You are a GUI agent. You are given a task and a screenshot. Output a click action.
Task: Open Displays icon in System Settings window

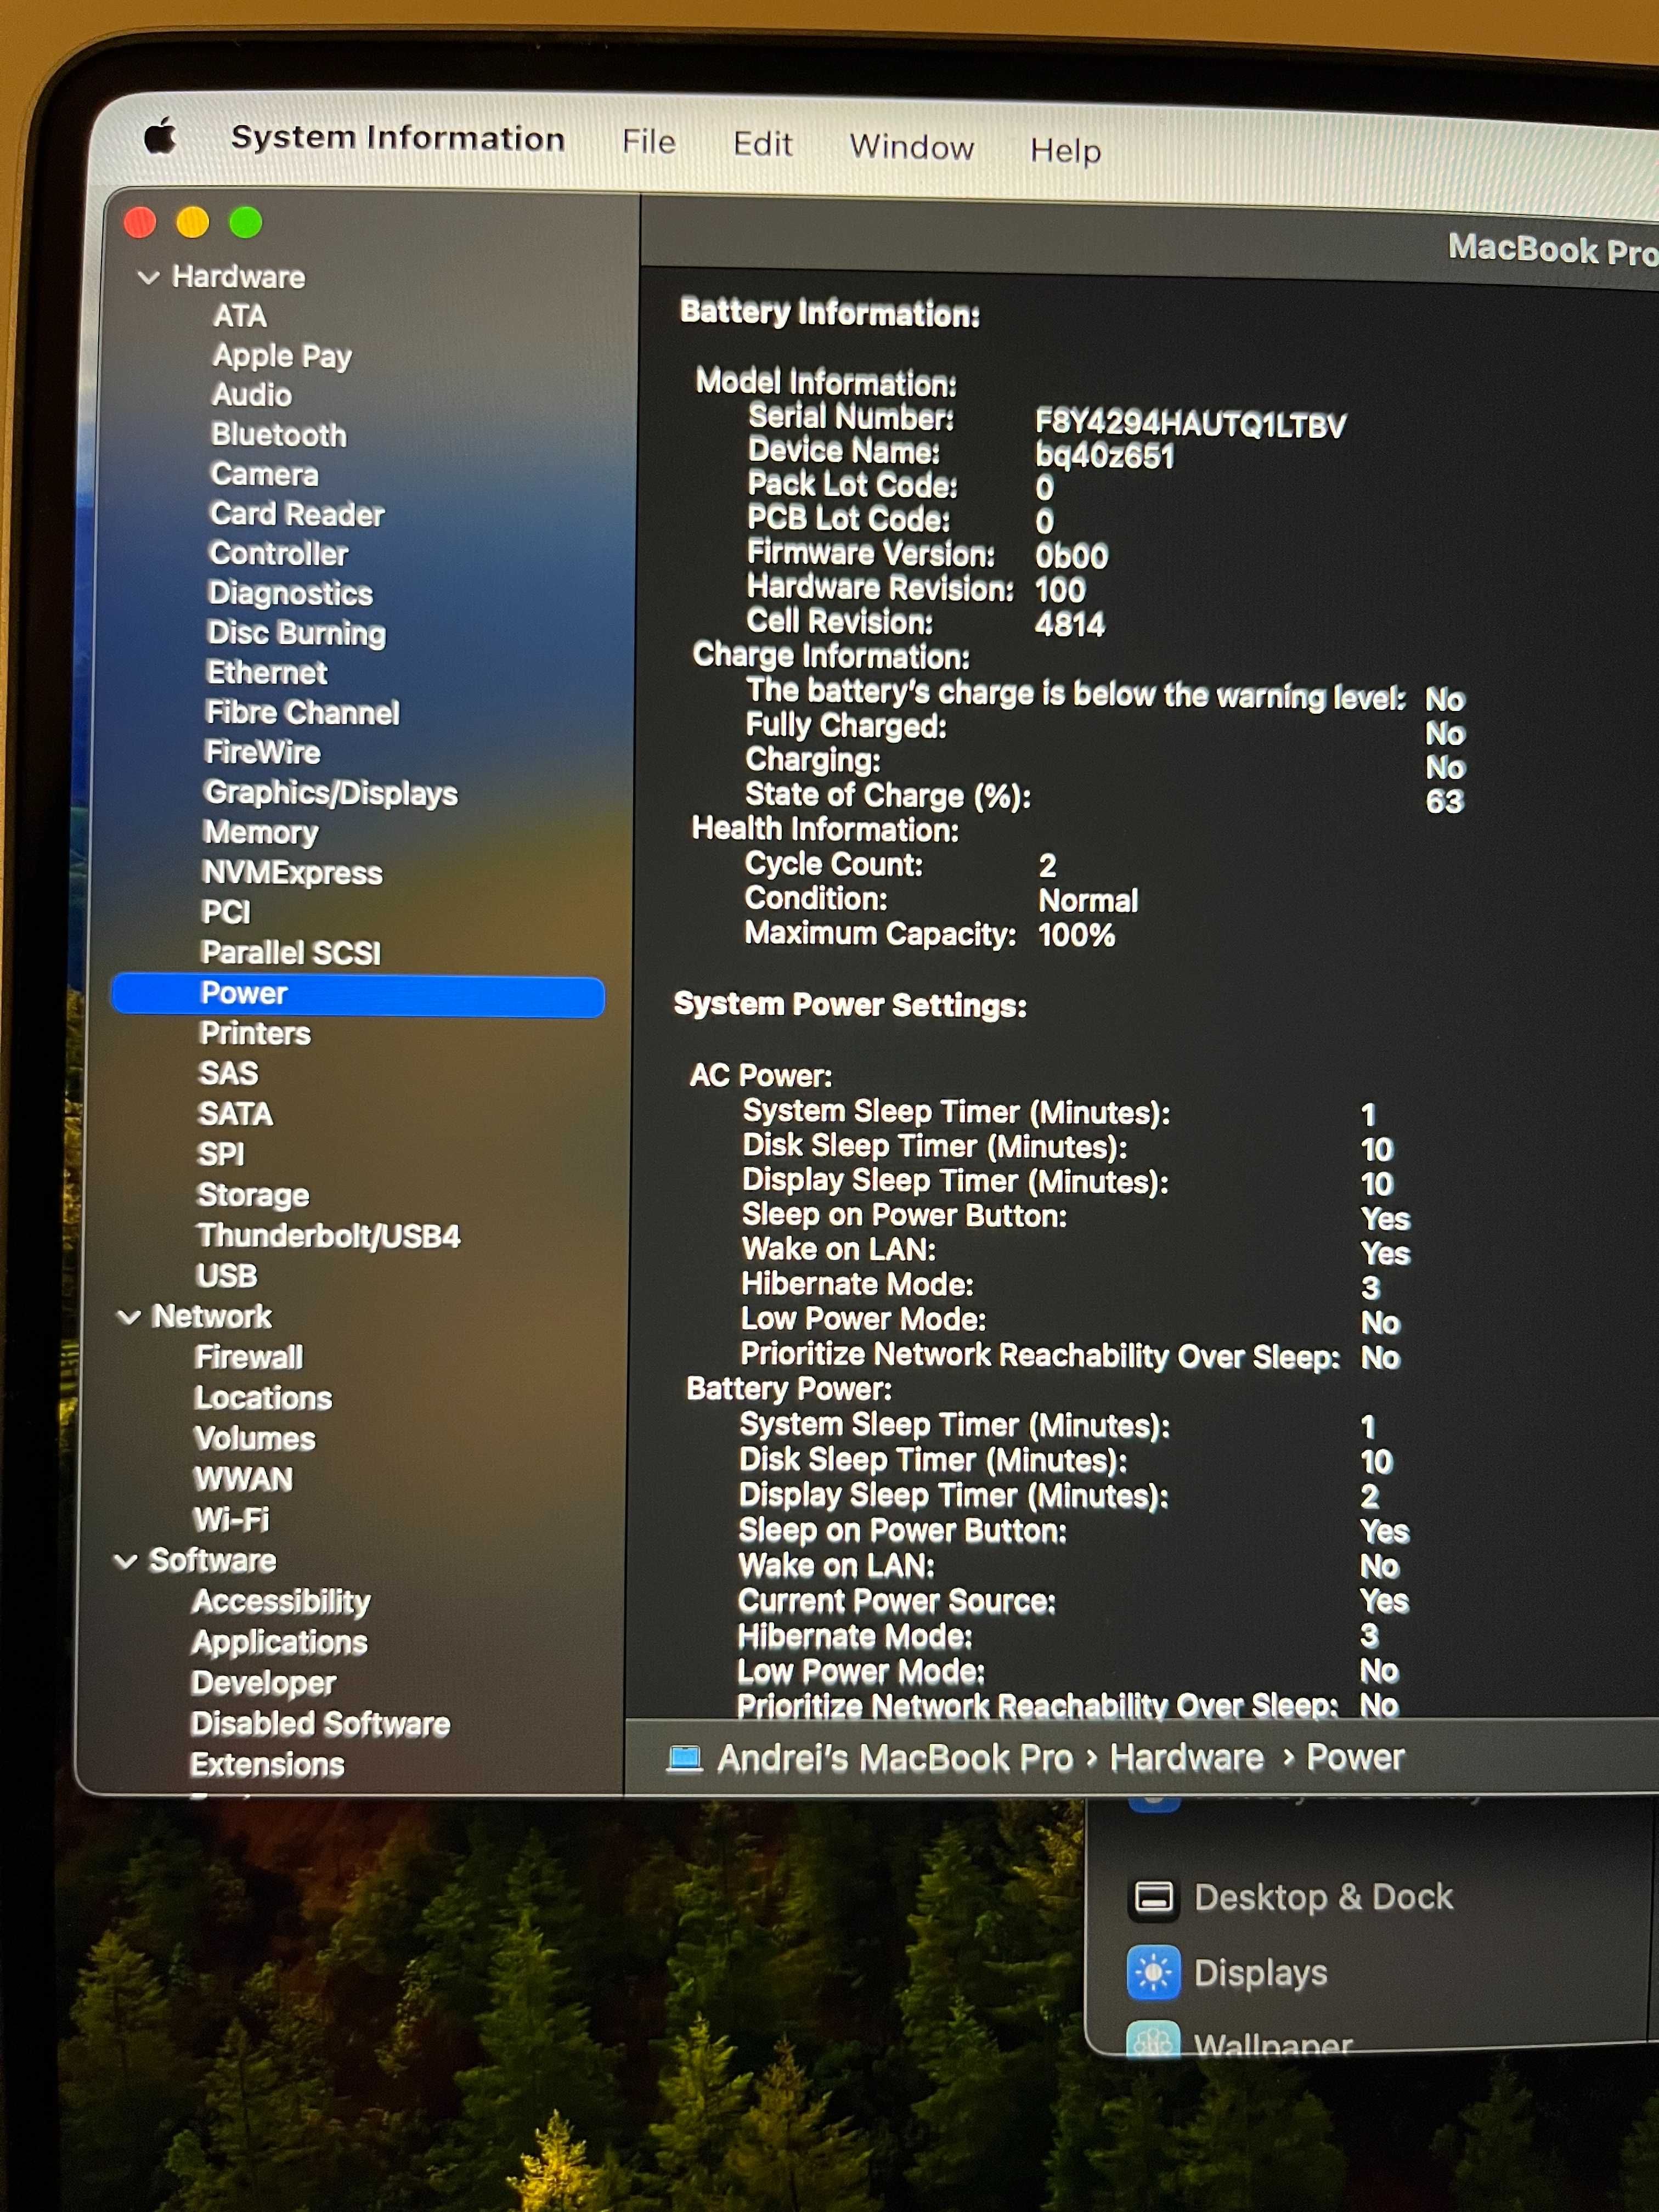1153,1972
